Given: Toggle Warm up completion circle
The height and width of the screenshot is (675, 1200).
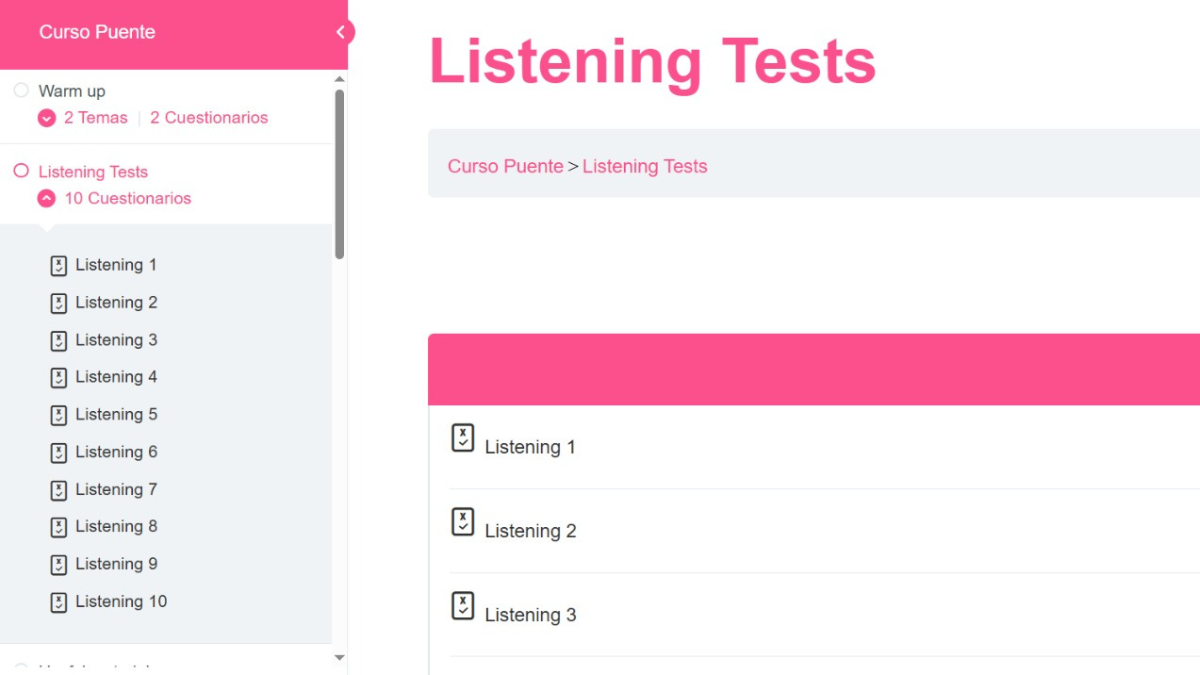Looking at the screenshot, I should (21, 91).
